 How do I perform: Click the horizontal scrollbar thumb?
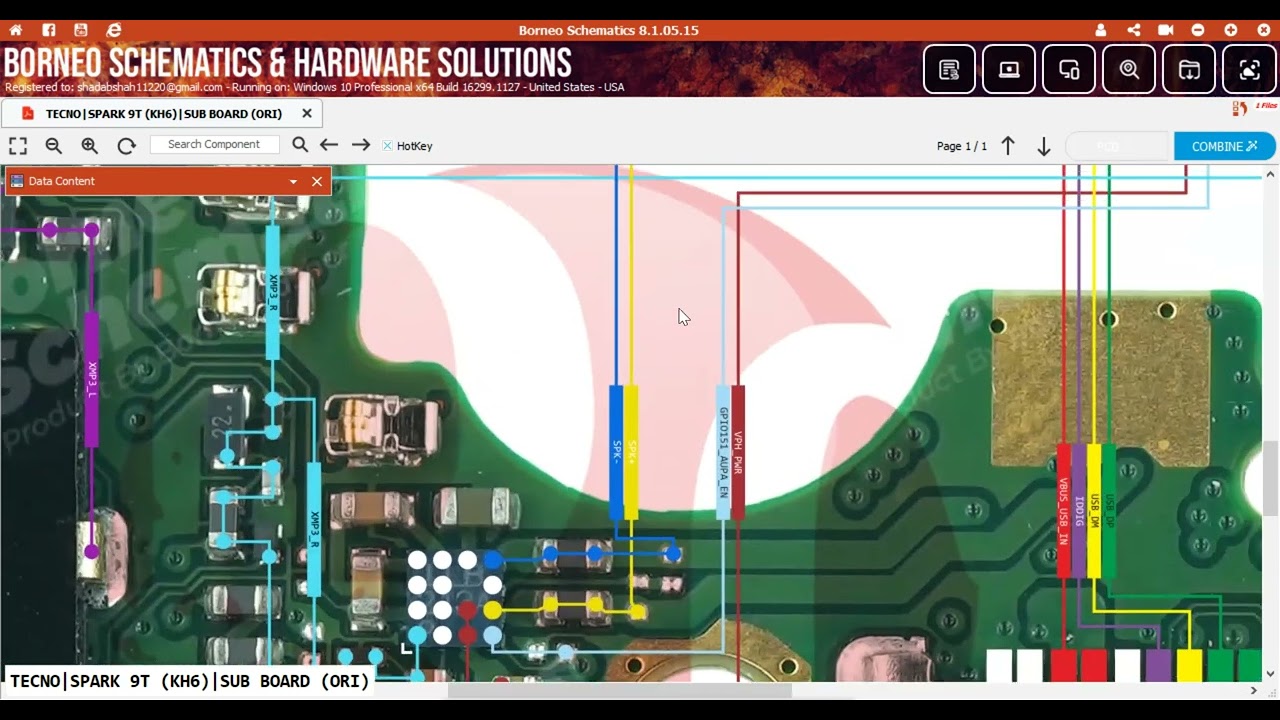(x=620, y=690)
